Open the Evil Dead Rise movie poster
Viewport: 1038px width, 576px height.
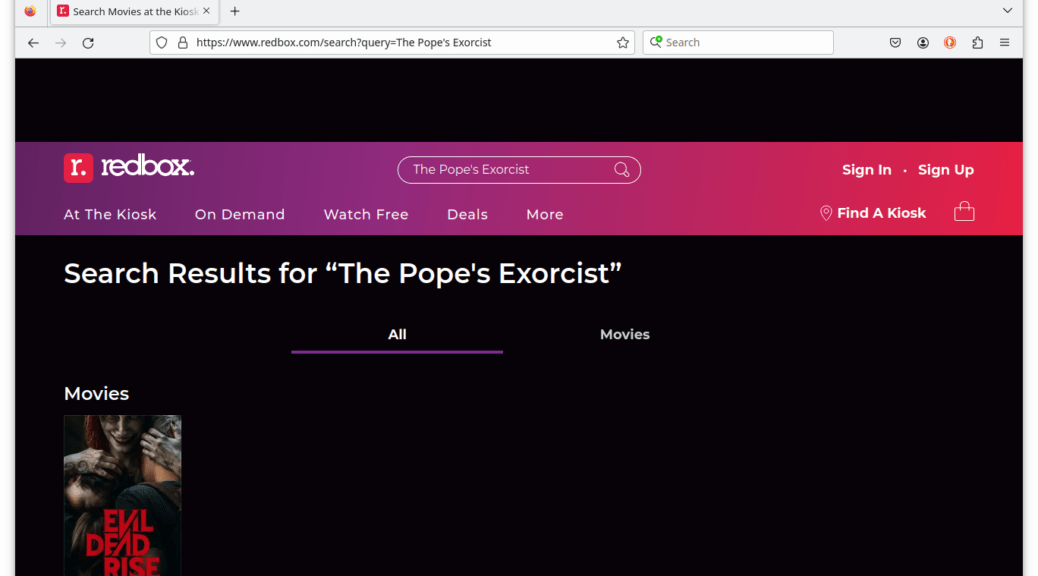(x=122, y=495)
